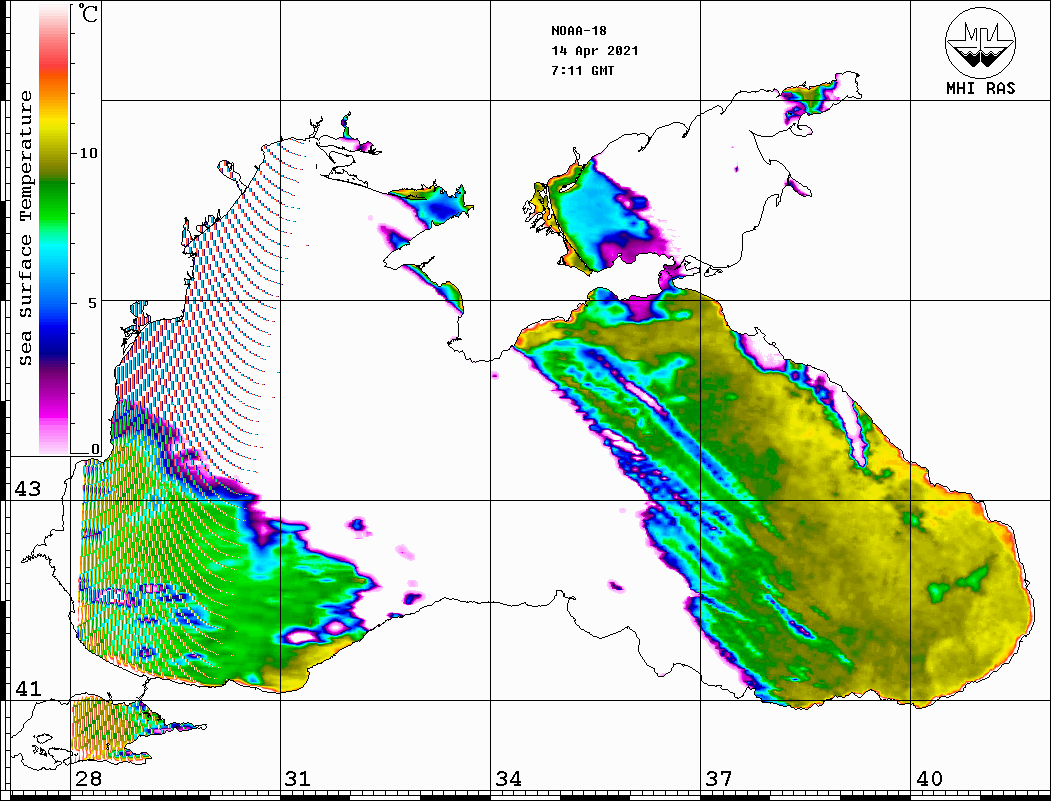The width and height of the screenshot is (1051, 801).
Task: Click the MHI RAS logo emblem
Action: (x=981, y=42)
